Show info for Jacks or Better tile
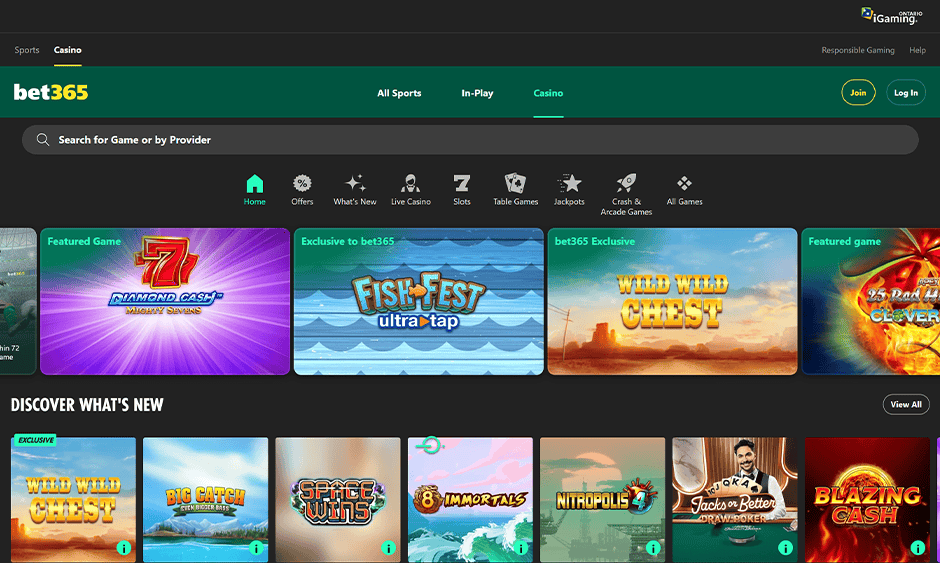 pos(785,547)
